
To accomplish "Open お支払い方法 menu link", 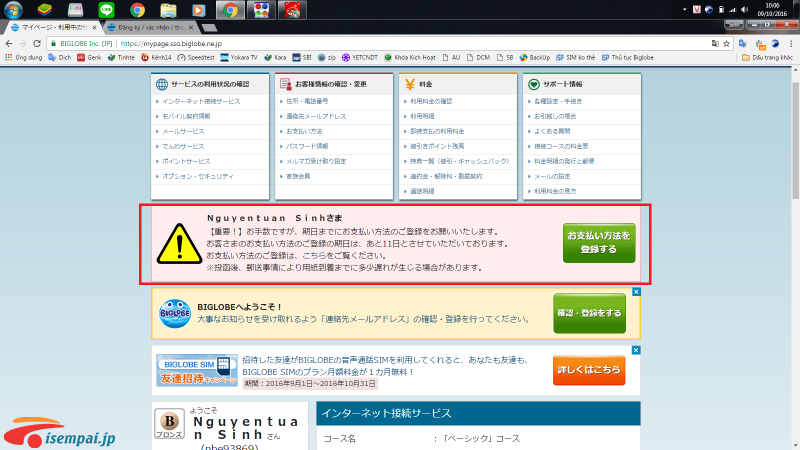I will (304, 131).
